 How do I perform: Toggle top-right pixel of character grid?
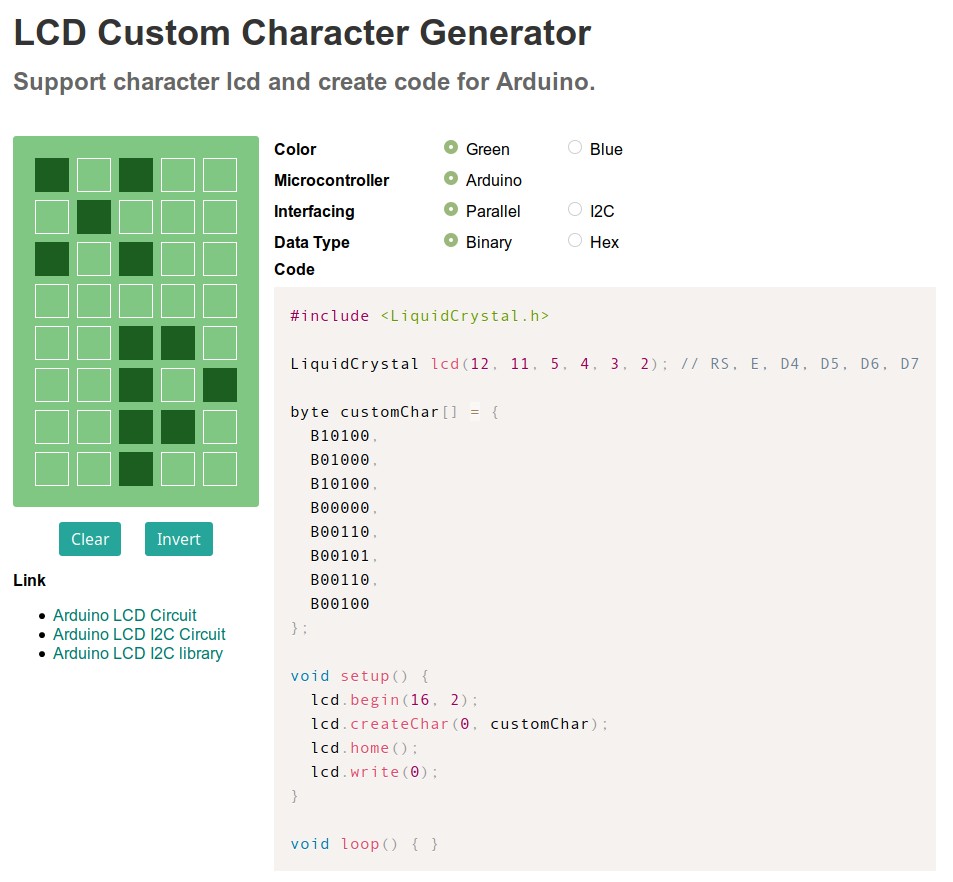(x=220, y=175)
